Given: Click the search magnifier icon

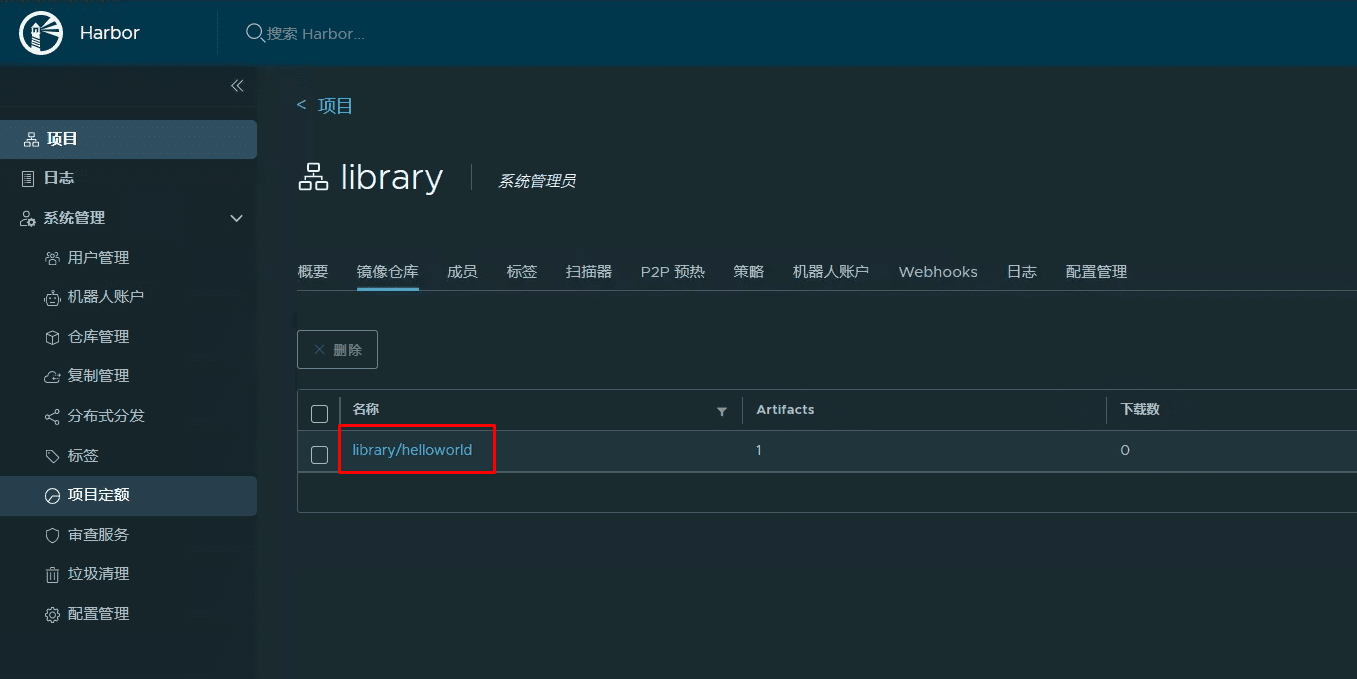Looking at the screenshot, I should coord(255,33).
